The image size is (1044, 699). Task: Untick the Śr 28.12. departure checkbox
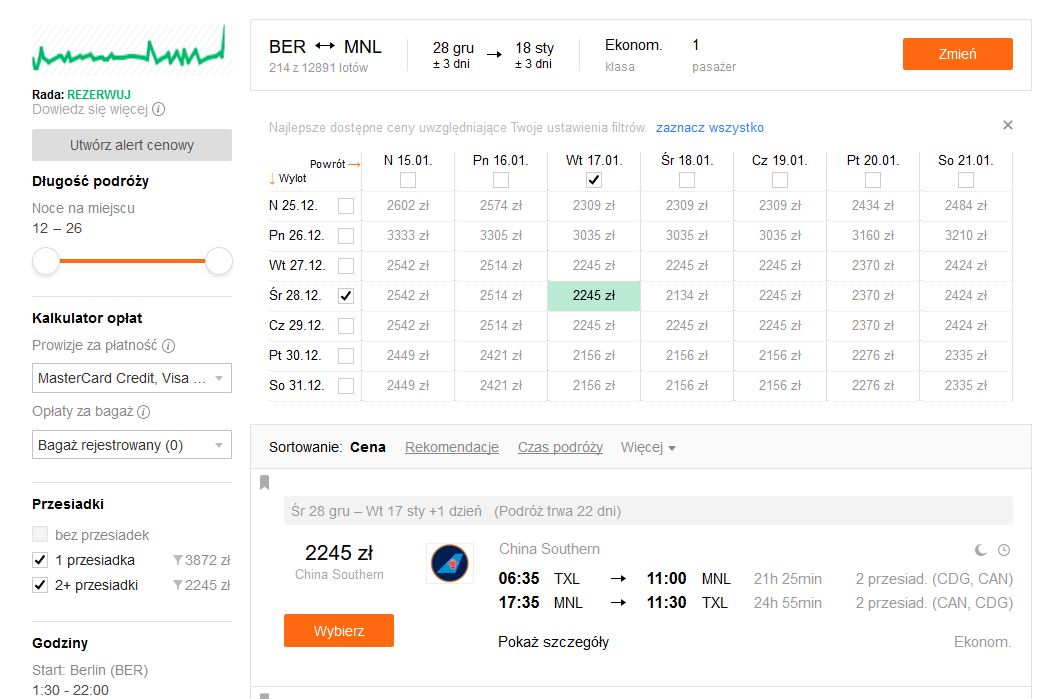346,296
